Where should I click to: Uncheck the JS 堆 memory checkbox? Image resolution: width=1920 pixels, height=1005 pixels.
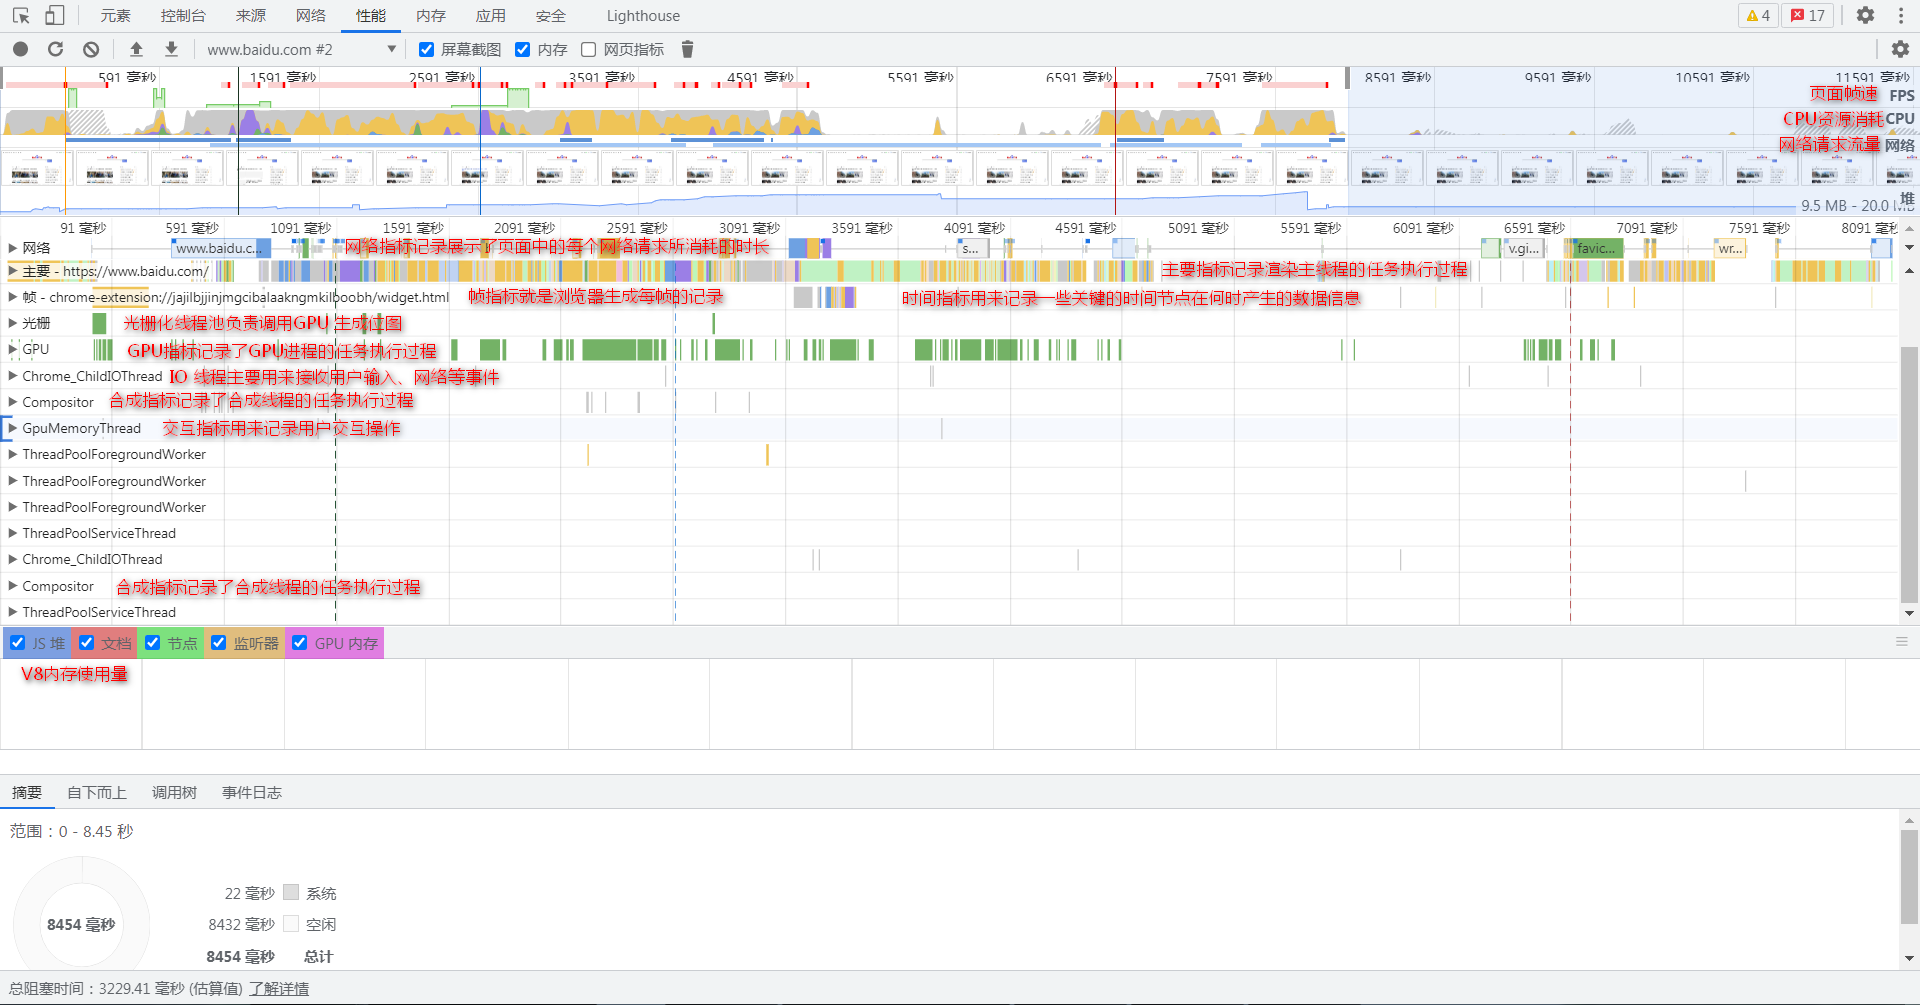click(x=18, y=643)
